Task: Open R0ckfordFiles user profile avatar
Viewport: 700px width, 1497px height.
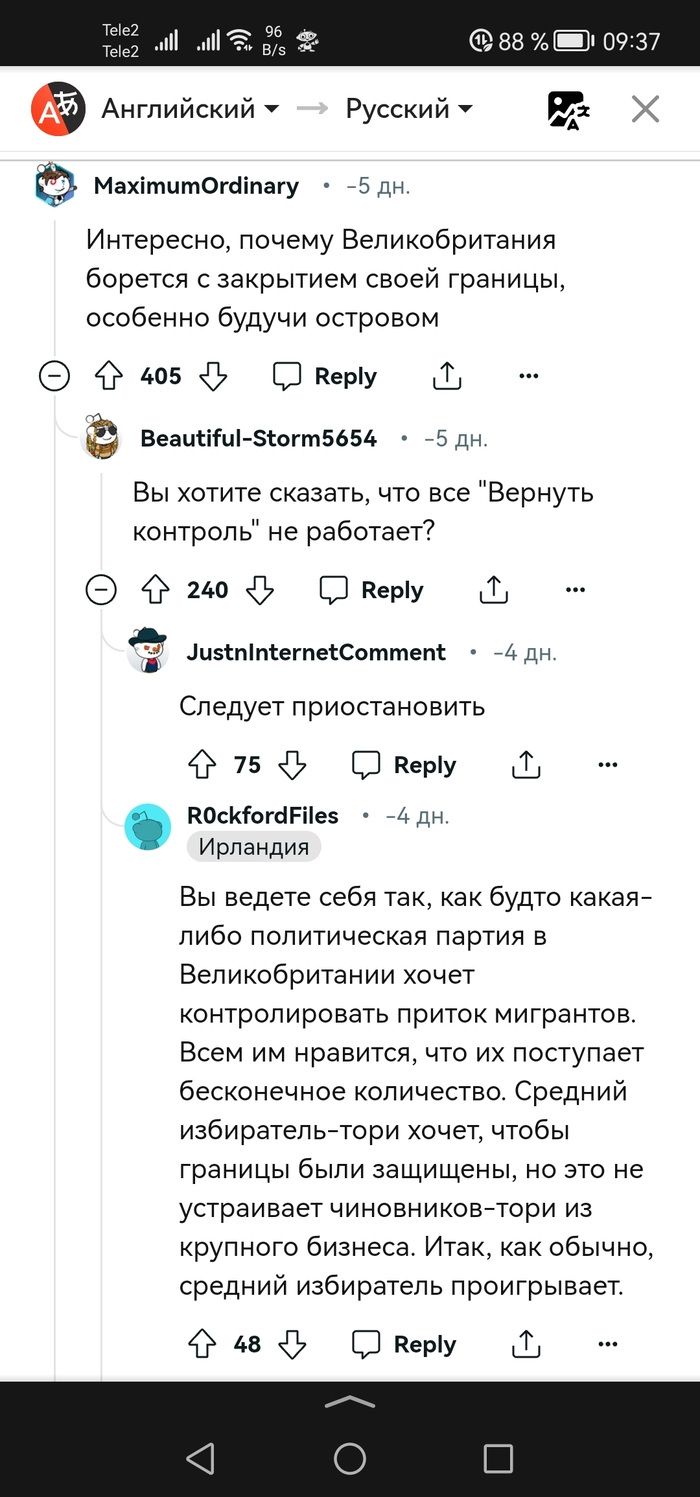Action: 148,826
